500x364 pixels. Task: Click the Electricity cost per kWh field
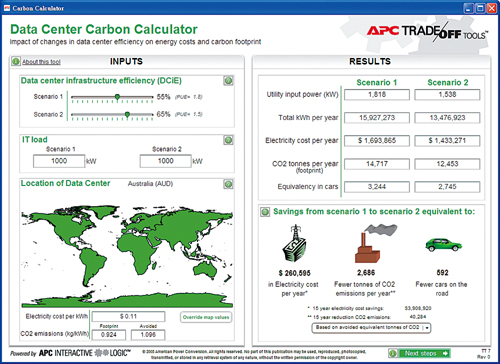tap(128, 316)
